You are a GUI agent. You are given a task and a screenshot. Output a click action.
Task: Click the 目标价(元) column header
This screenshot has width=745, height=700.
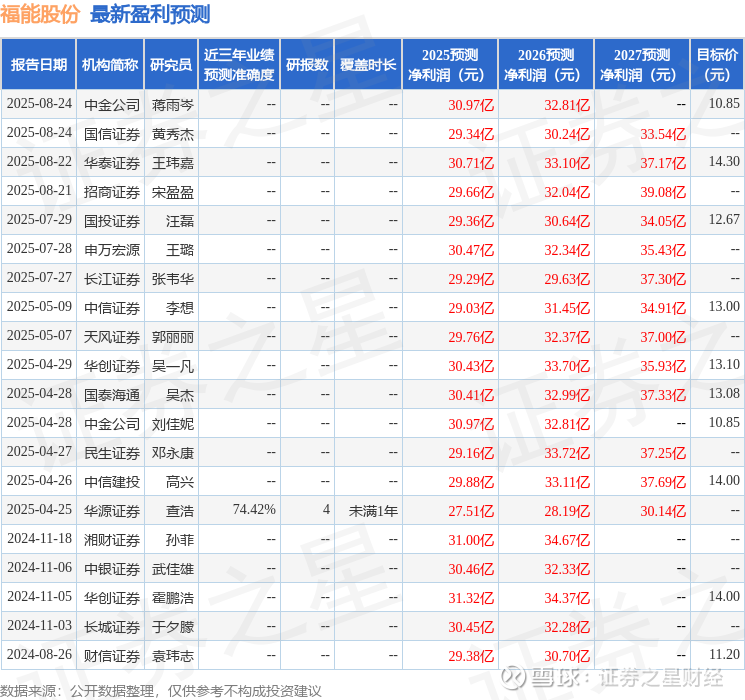[x=717, y=65]
